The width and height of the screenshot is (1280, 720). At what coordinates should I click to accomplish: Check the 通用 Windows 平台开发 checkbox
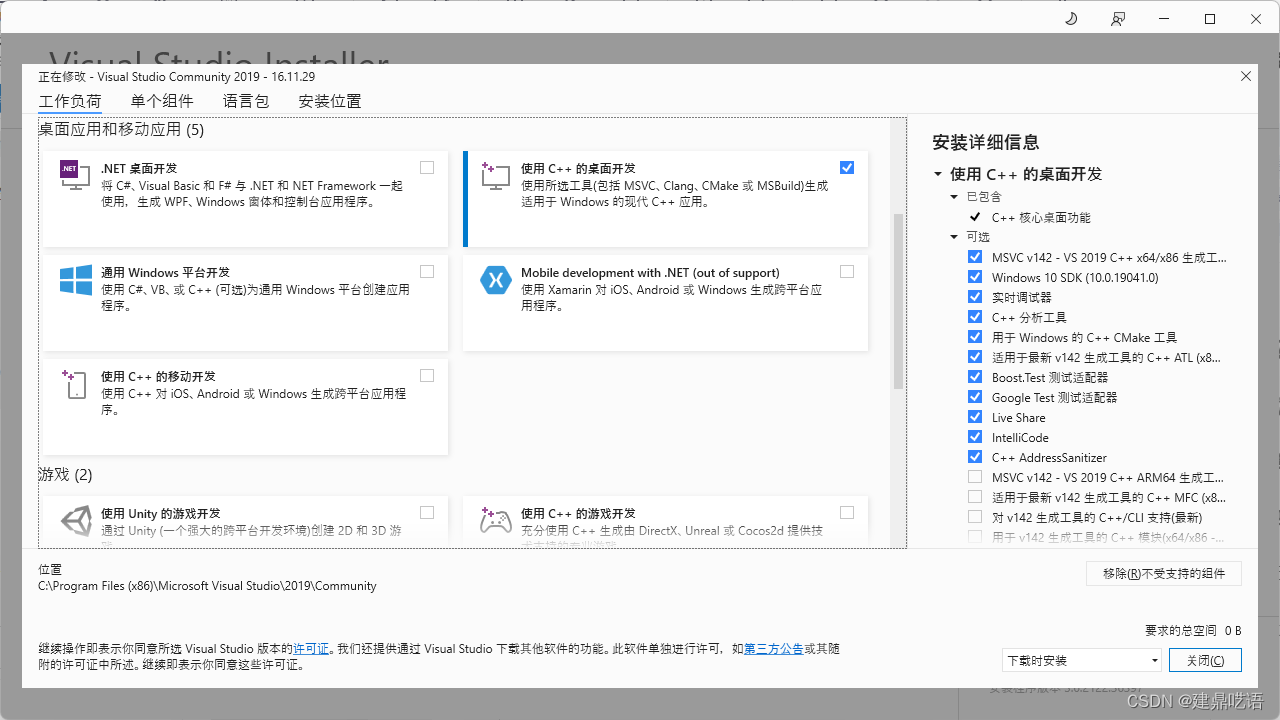[x=427, y=272]
